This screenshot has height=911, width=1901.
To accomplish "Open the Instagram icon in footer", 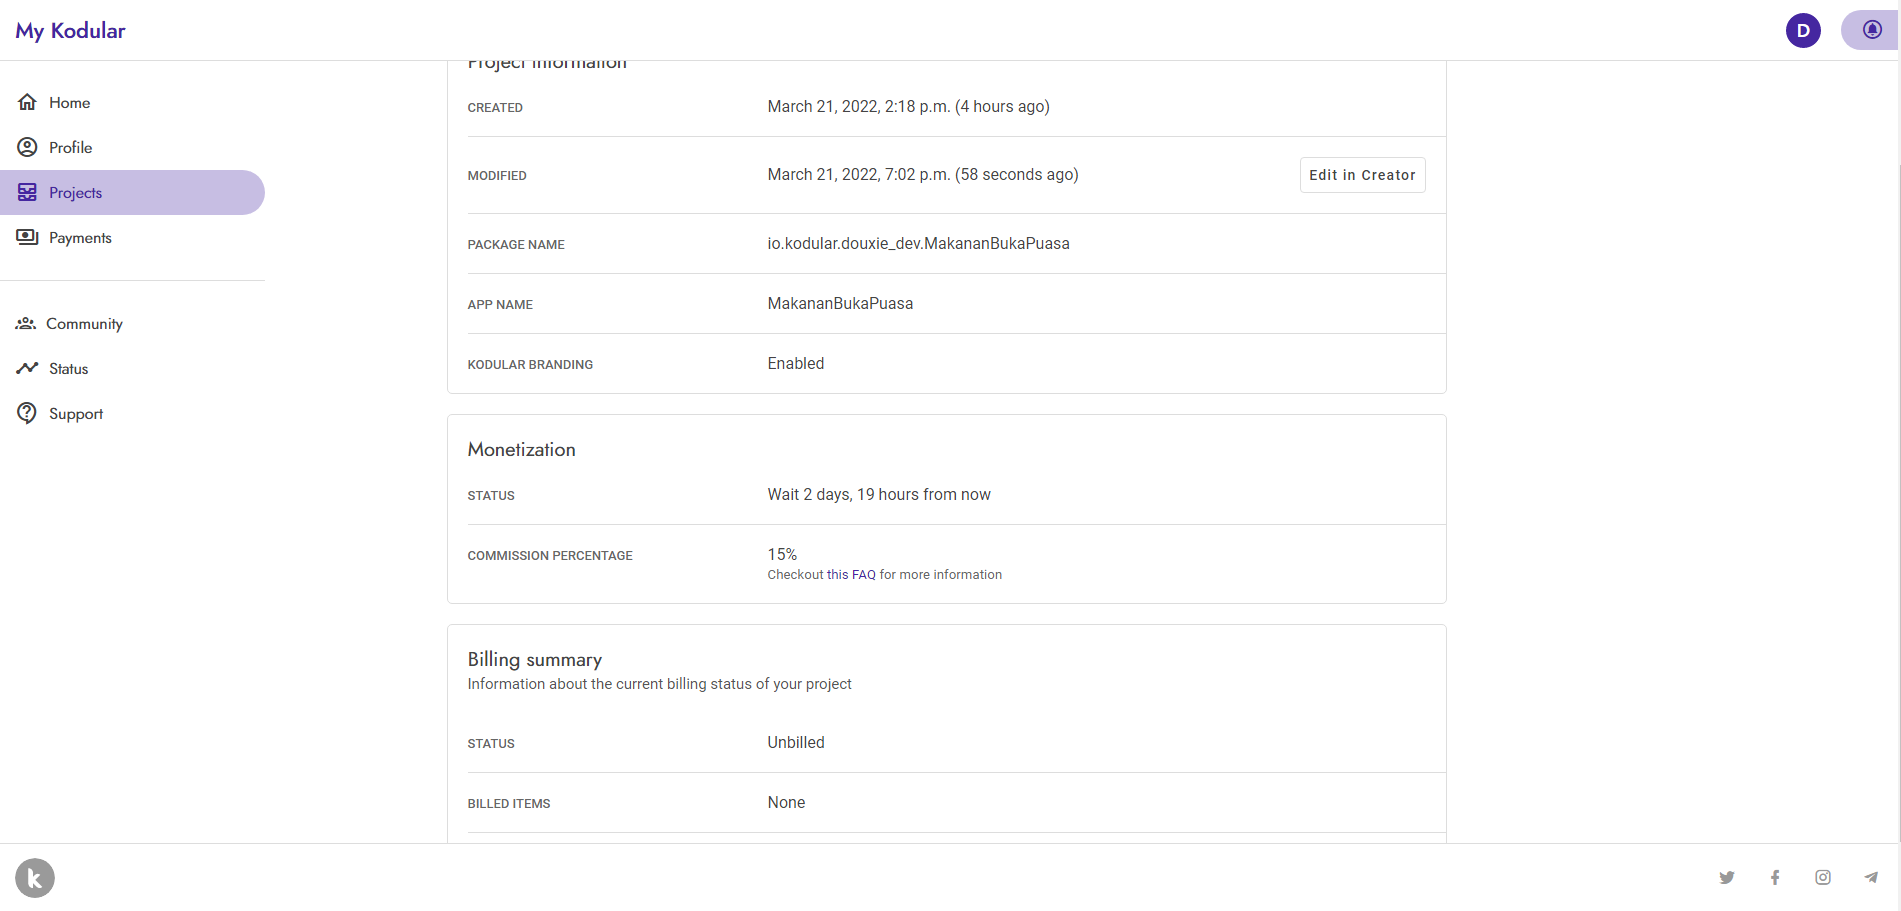I will coord(1823,877).
